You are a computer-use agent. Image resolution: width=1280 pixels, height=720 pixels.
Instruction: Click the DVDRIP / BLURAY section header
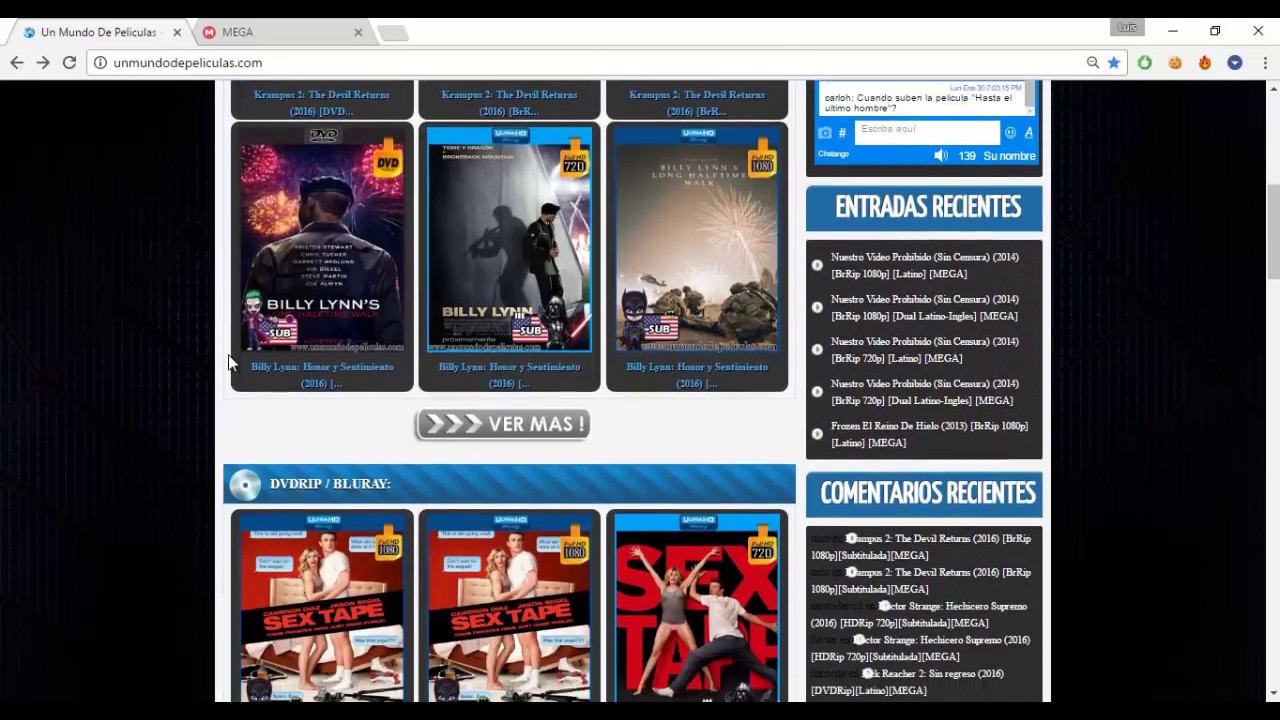point(509,484)
